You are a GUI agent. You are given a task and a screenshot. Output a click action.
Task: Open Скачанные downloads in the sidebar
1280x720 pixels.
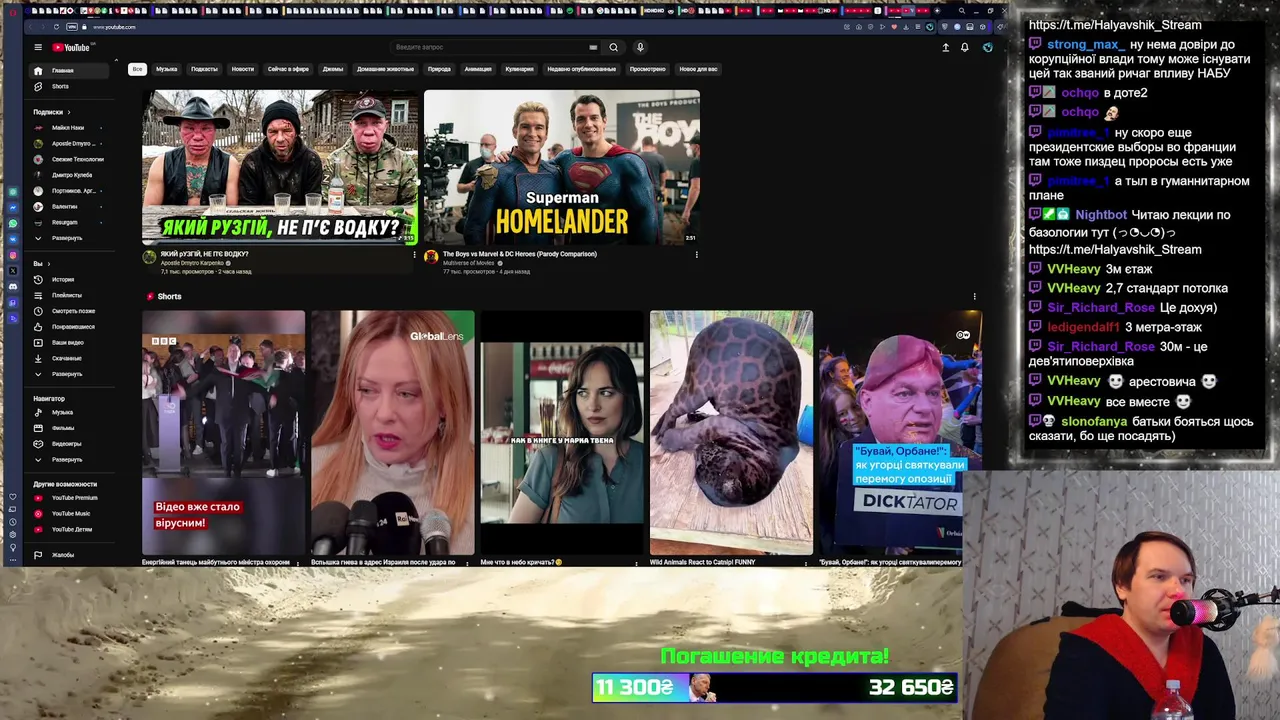point(66,358)
